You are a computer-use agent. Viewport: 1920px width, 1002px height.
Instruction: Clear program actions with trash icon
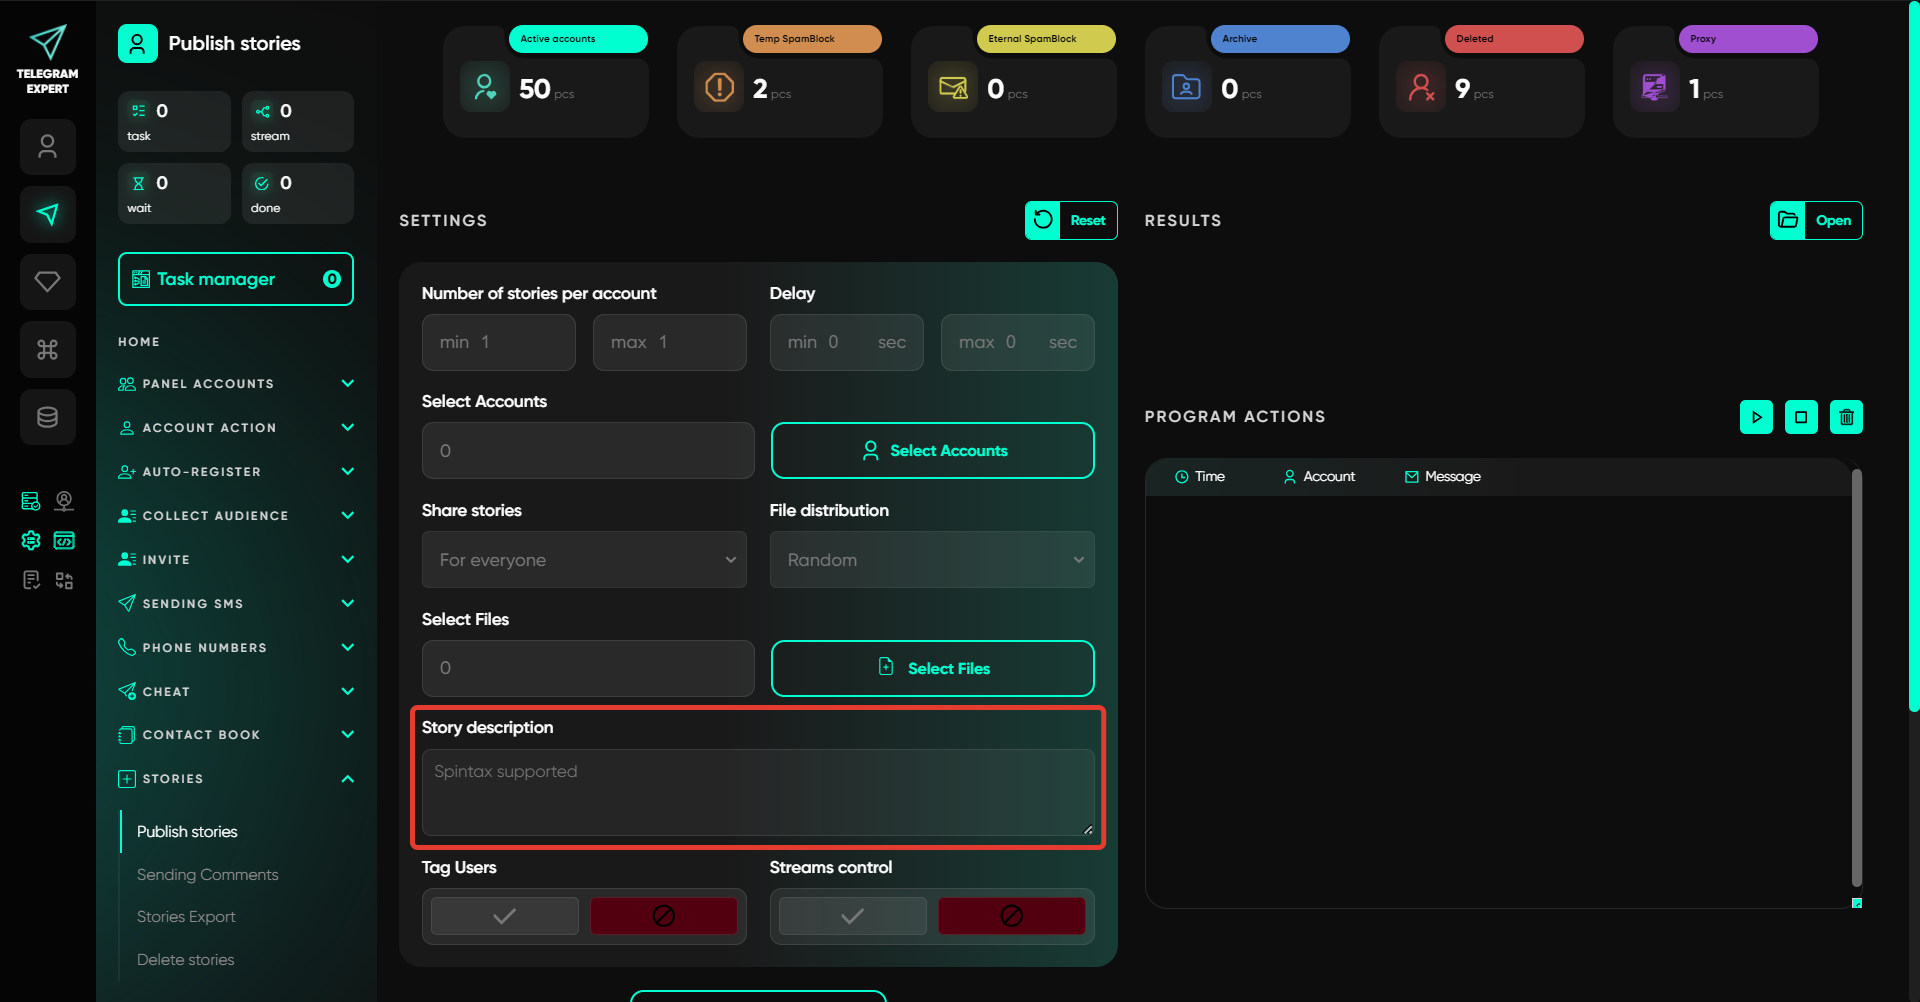coord(1846,417)
